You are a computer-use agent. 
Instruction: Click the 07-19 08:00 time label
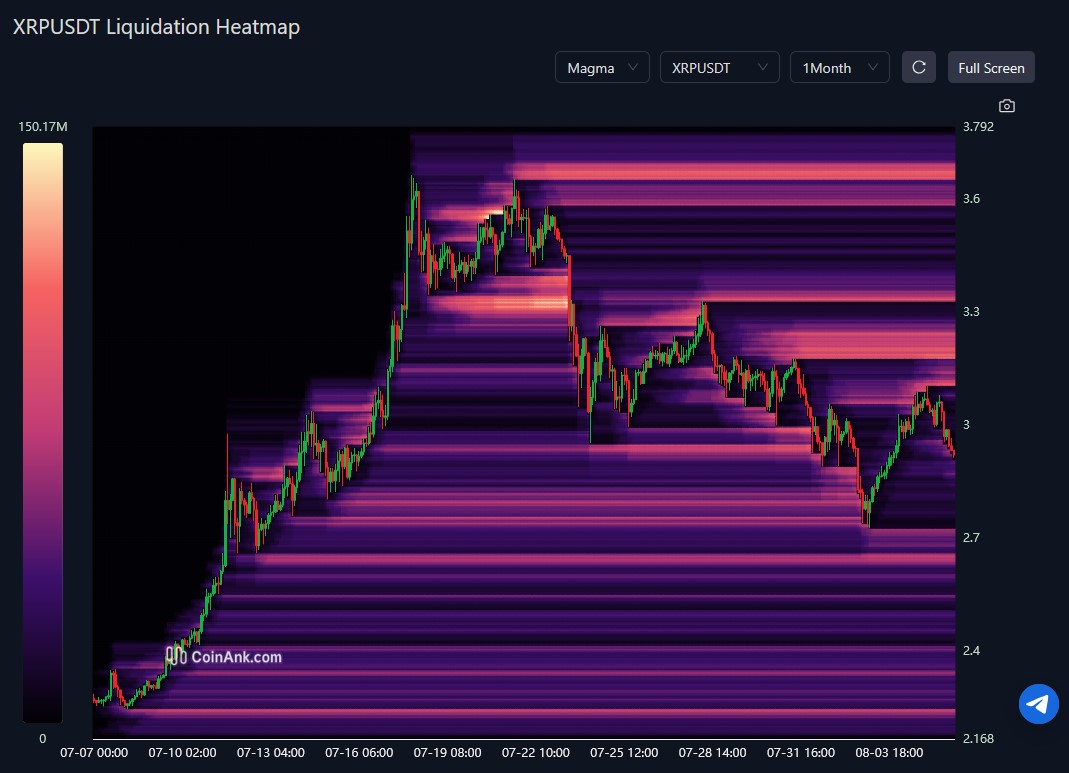447,753
